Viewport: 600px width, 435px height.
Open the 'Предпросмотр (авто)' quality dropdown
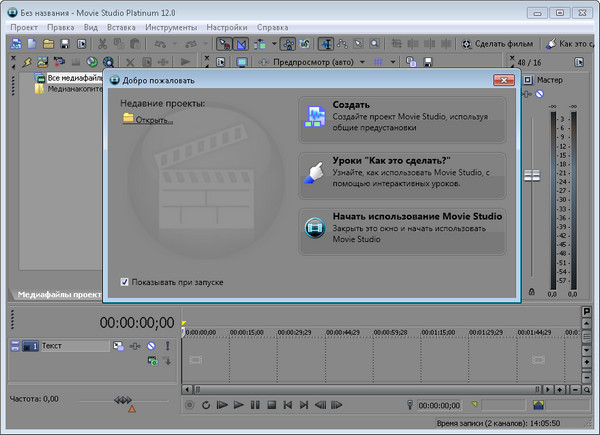click(x=312, y=62)
